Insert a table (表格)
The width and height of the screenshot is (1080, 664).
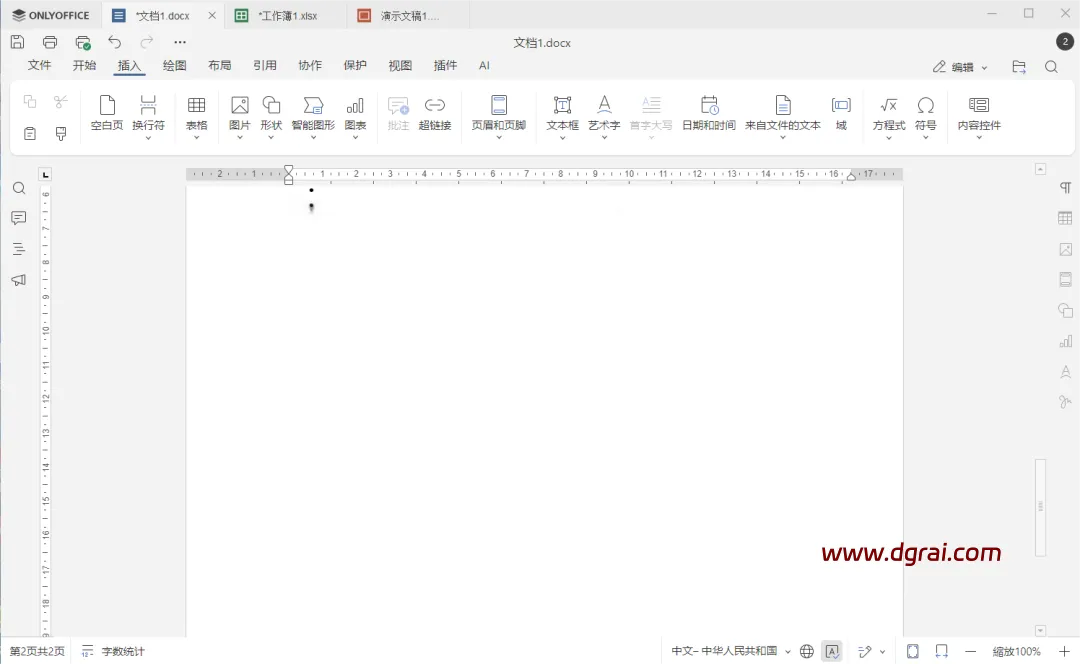coord(196,117)
